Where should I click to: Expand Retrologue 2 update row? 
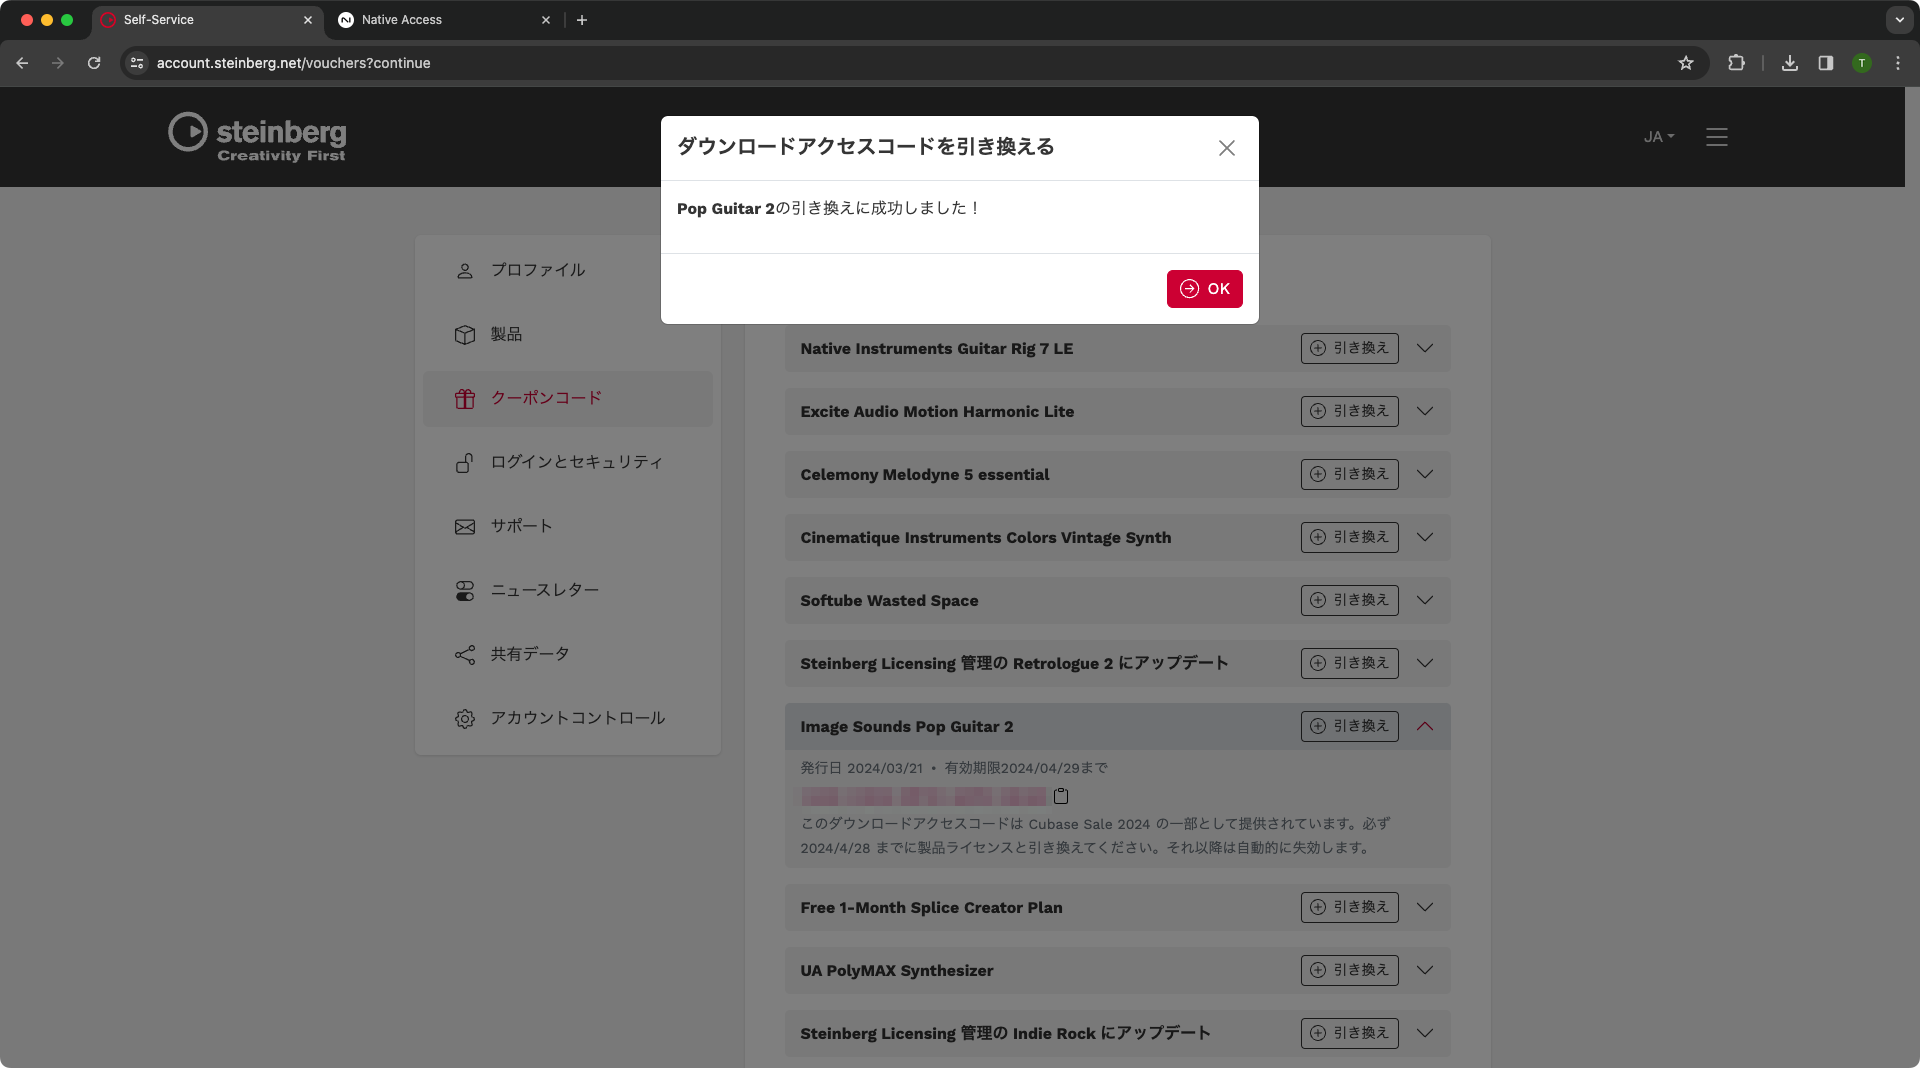[x=1425, y=663]
